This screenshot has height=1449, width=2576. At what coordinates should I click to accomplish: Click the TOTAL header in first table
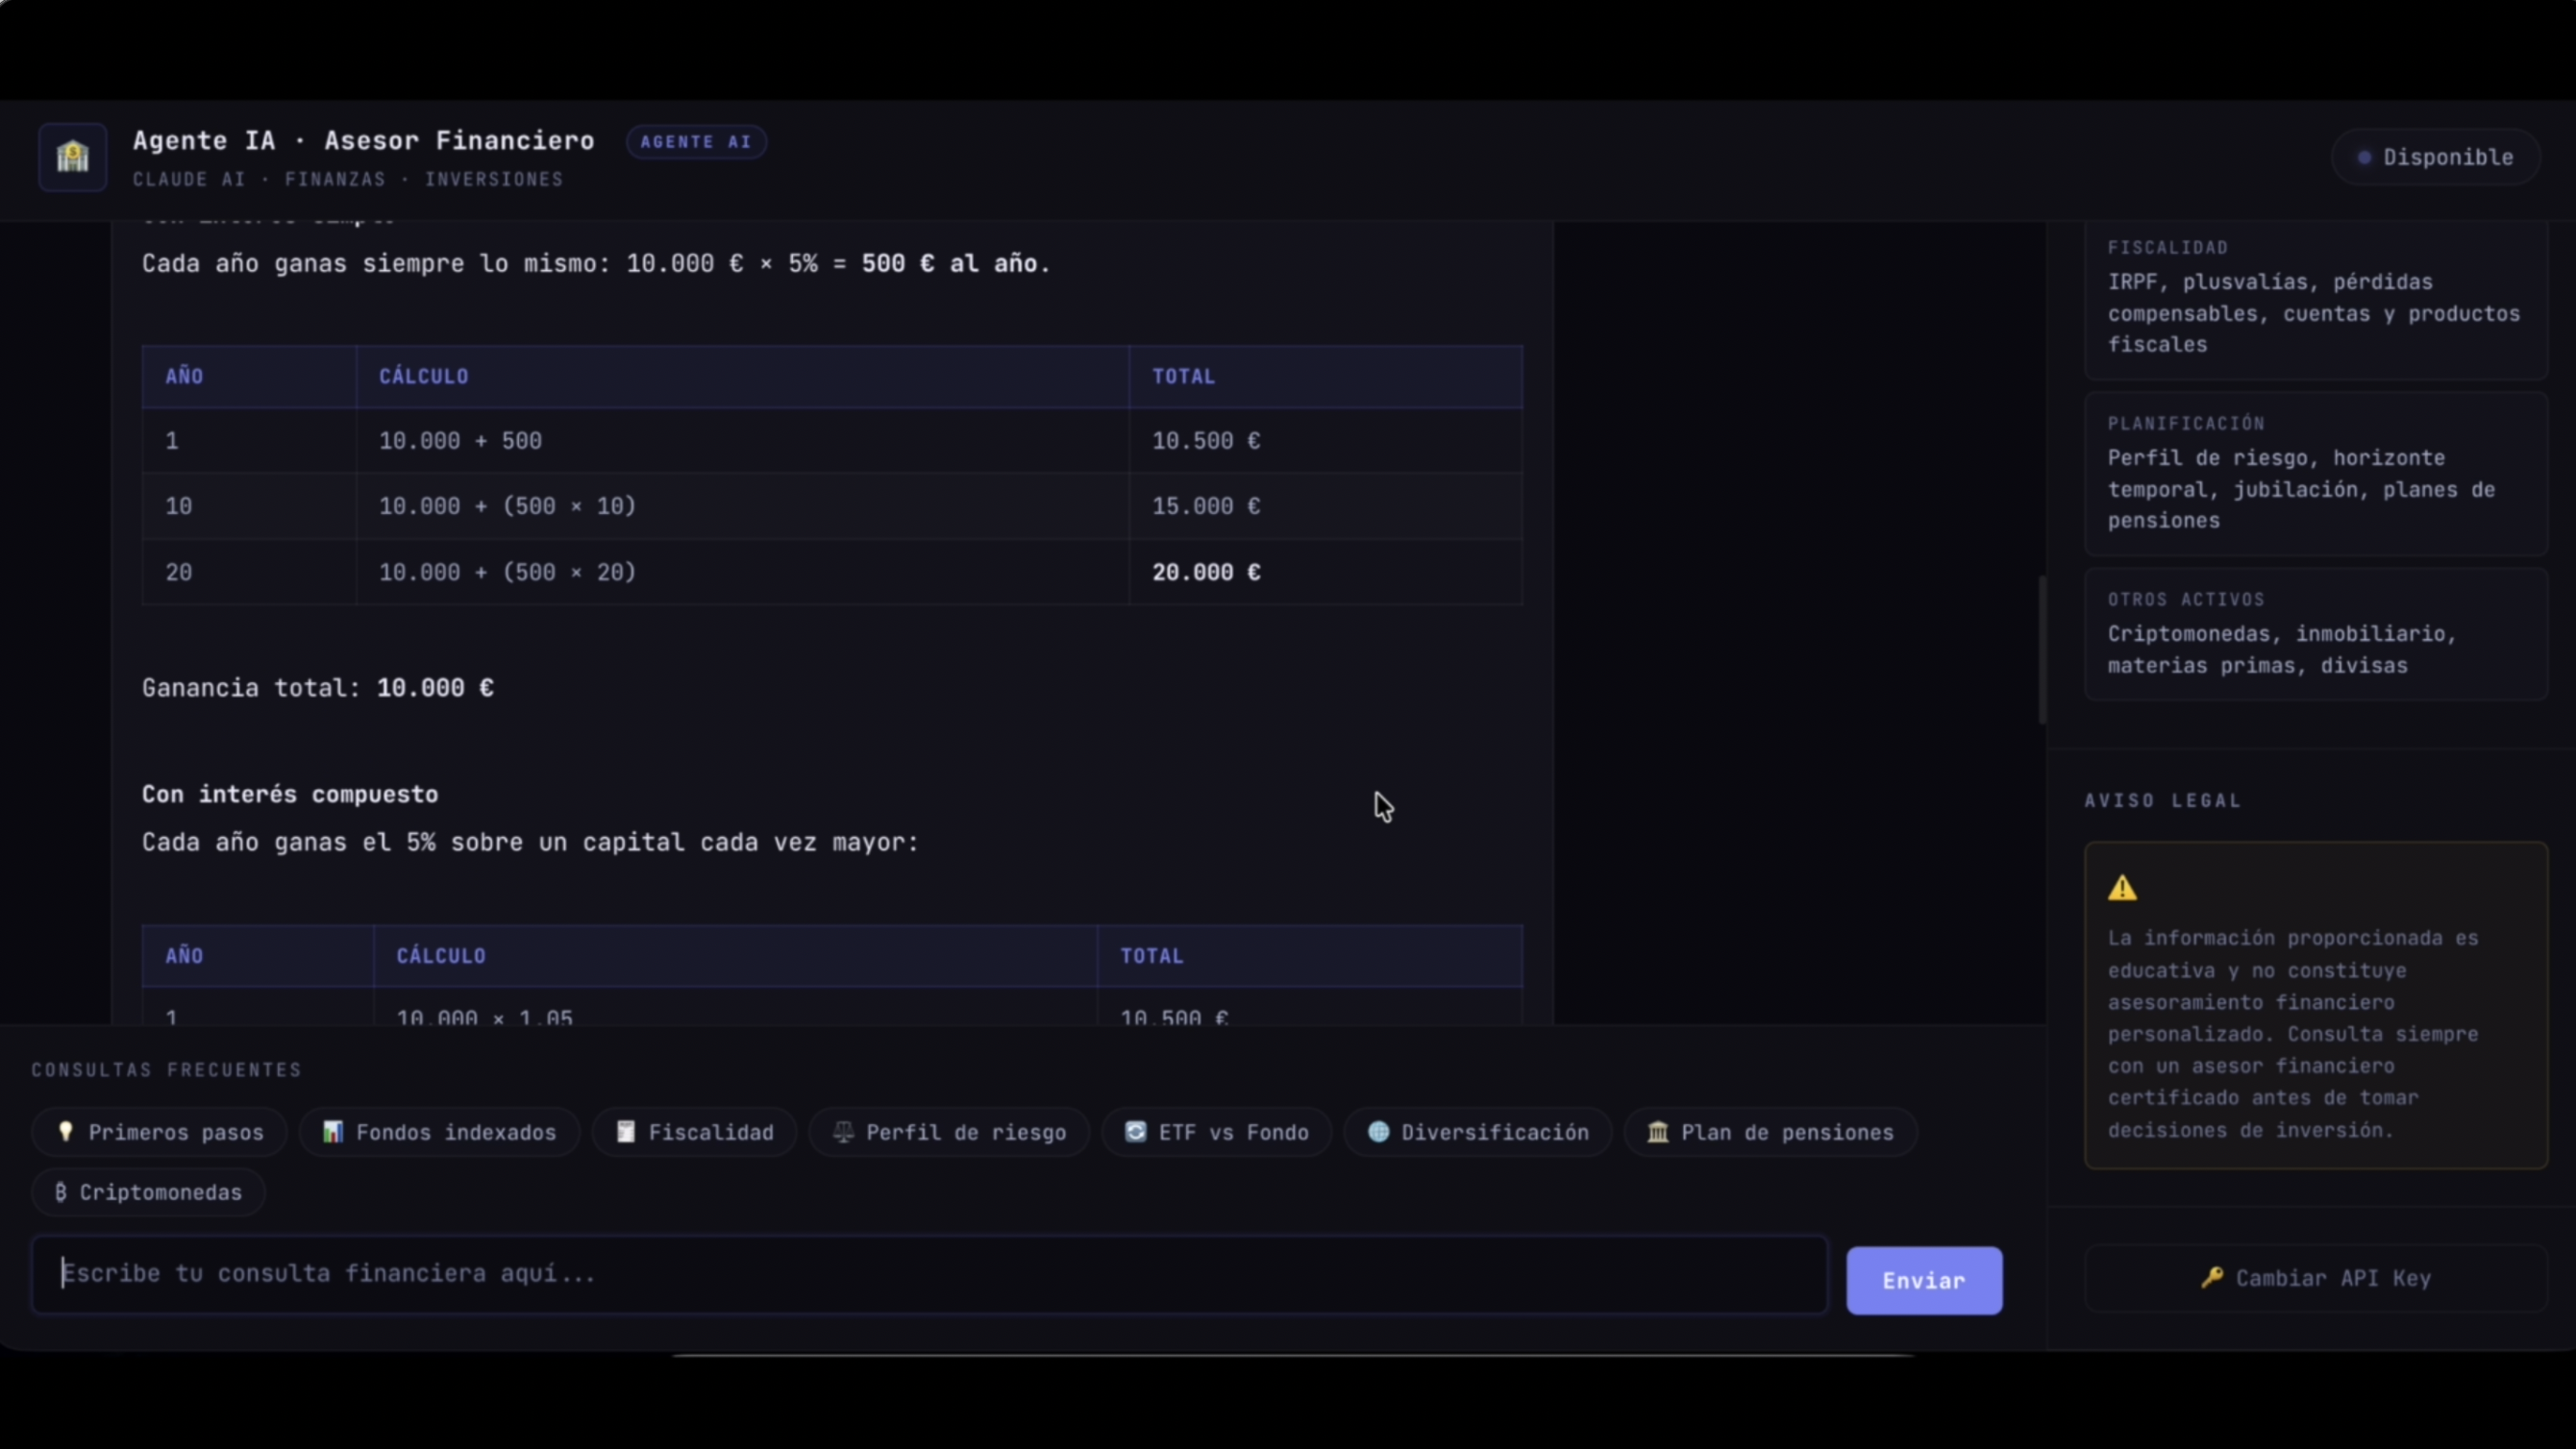(x=1183, y=377)
